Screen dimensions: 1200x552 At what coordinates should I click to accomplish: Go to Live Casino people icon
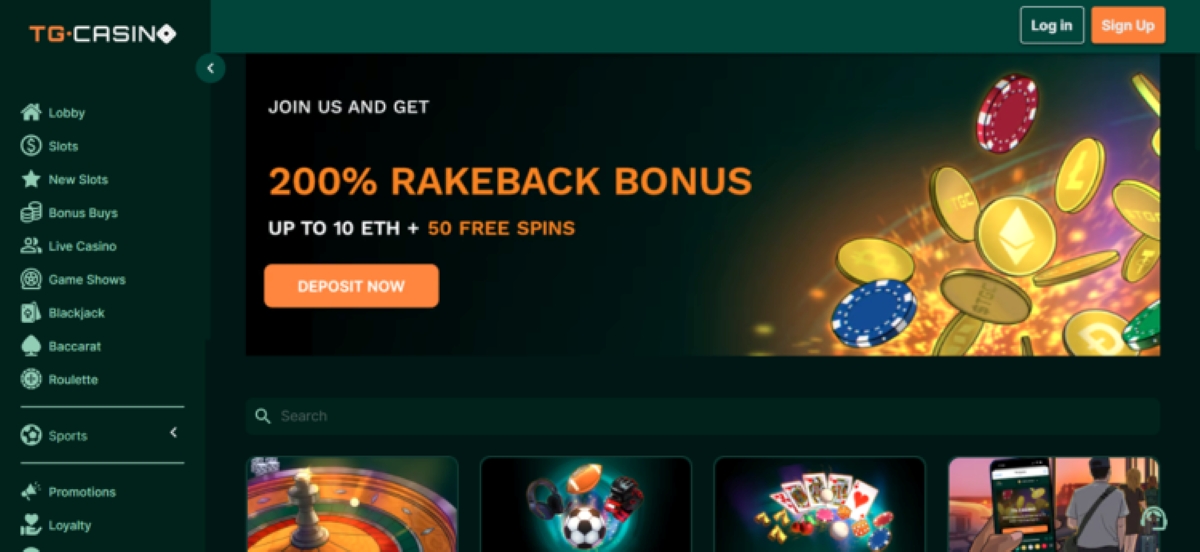coord(31,246)
